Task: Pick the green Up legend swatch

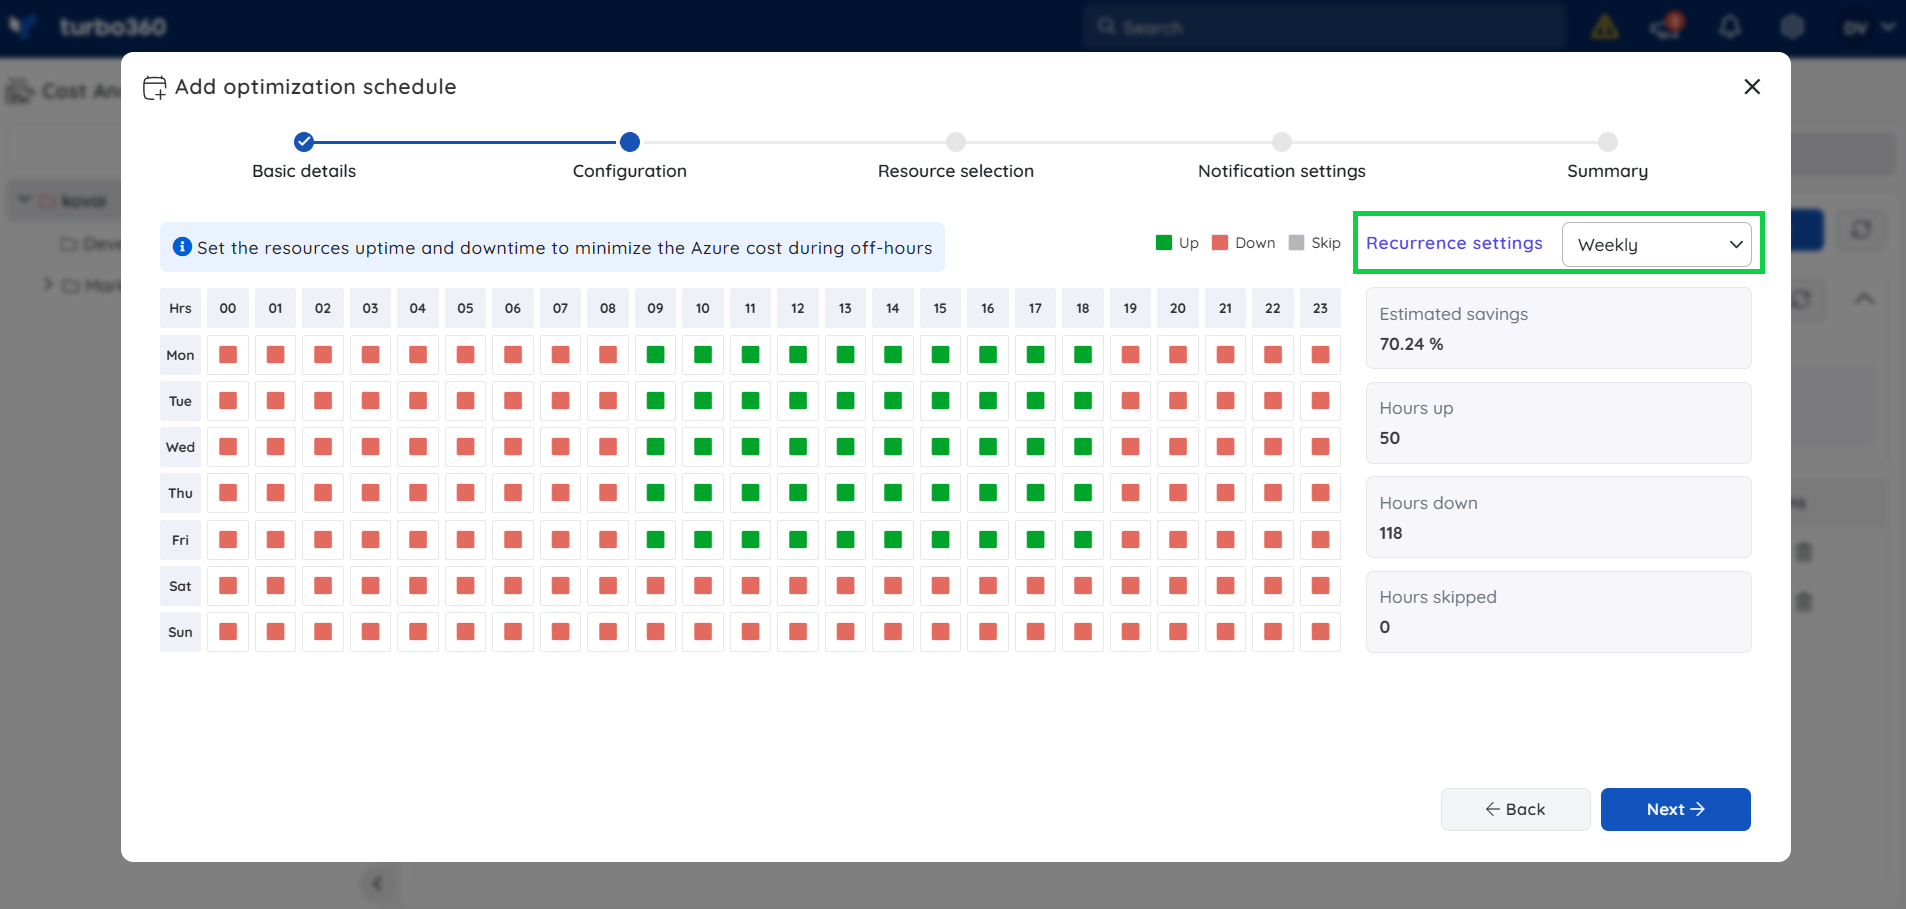Action: (x=1164, y=243)
